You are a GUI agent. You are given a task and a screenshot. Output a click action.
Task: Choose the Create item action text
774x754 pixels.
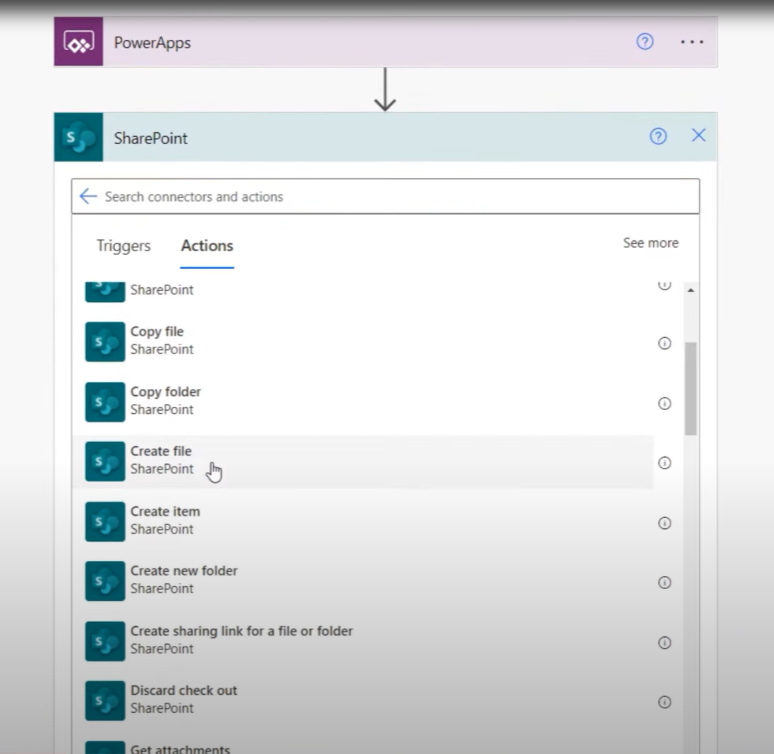[x=165, y=511]
